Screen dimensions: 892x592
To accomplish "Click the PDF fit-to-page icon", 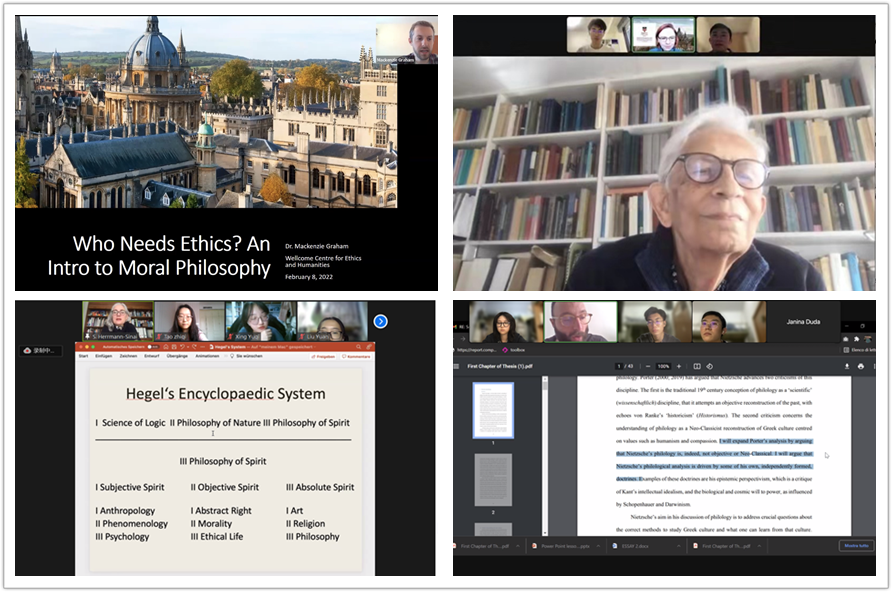I will 697,366.
